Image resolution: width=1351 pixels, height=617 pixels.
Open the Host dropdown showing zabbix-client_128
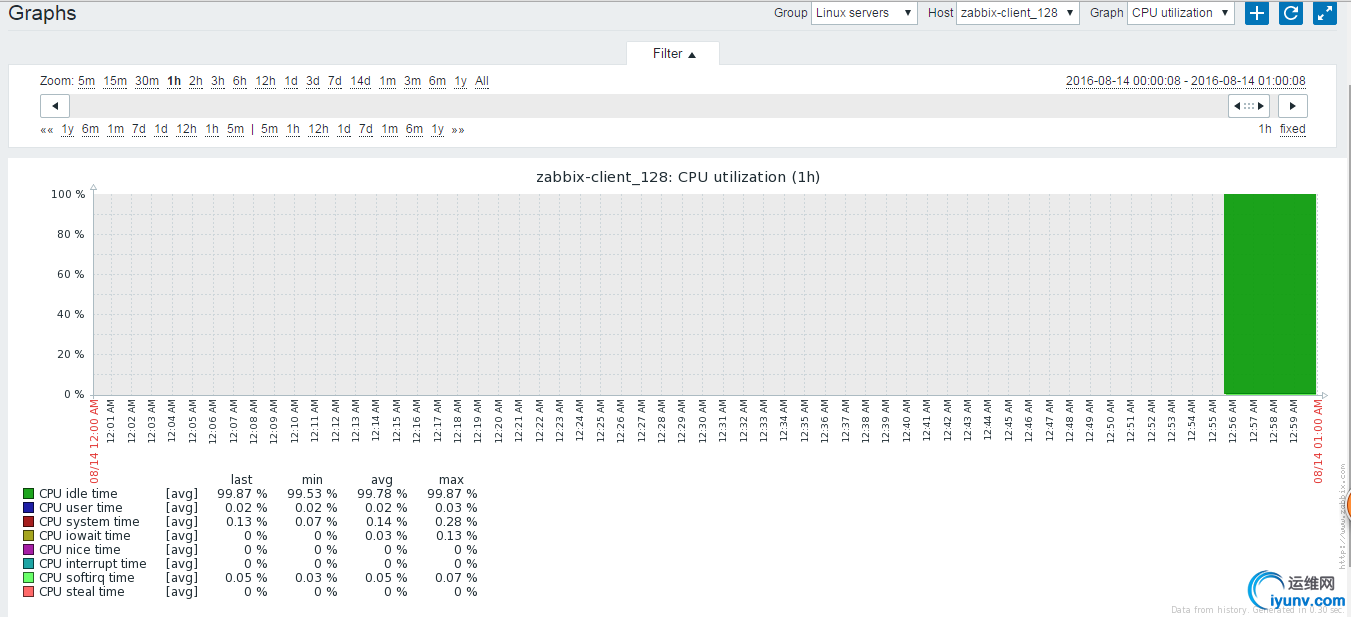click(1018, 13)
